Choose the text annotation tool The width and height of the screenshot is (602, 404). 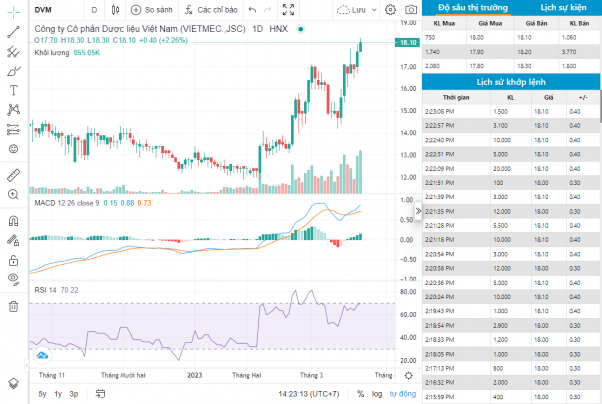[13, 90]
